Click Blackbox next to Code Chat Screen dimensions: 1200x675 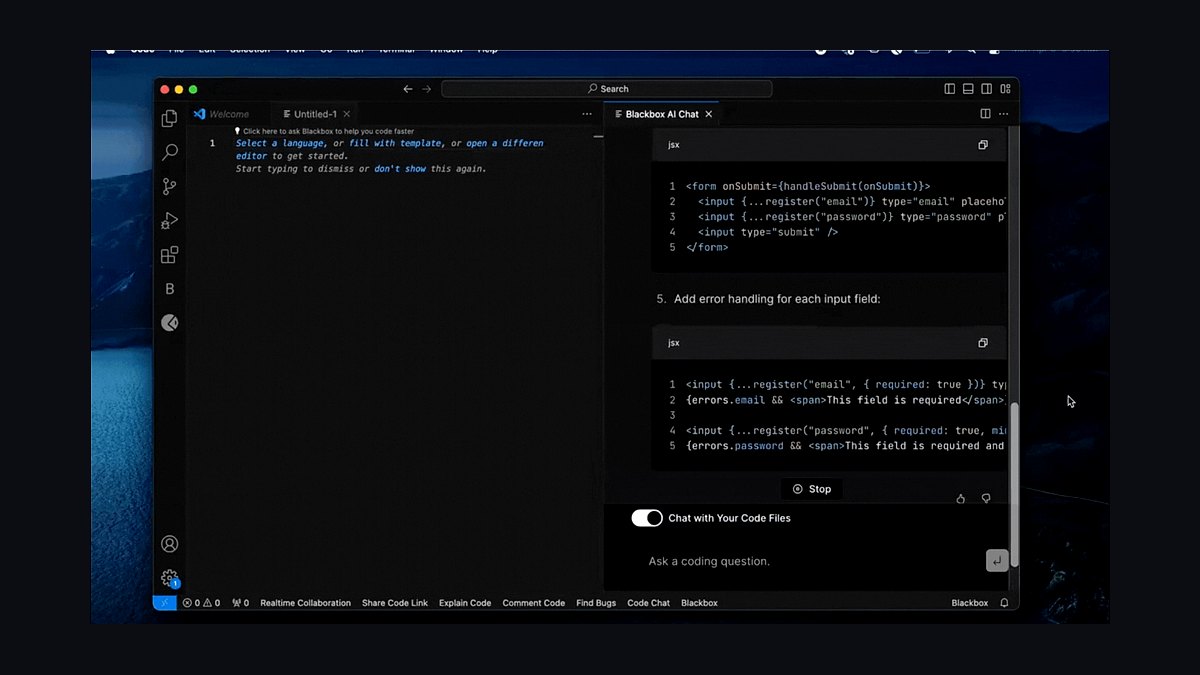[699, 603]
